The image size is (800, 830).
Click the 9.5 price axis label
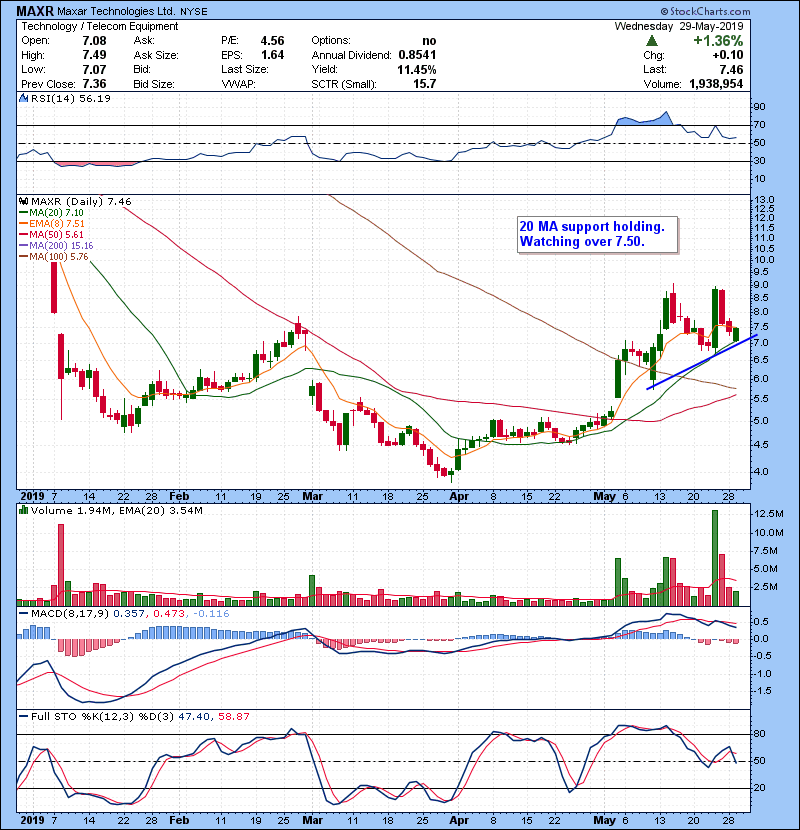(x=761, y=272)
